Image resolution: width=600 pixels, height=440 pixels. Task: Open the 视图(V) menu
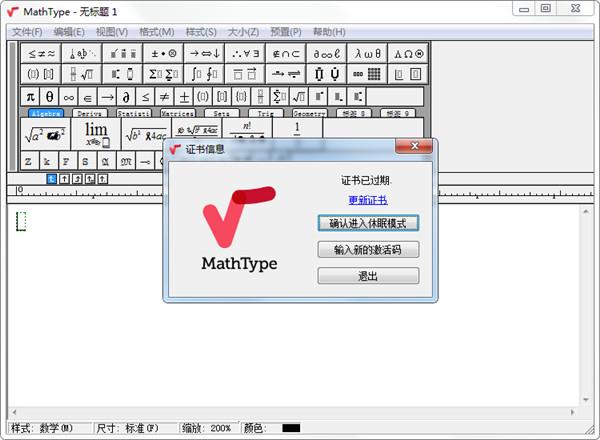pyautogui.click(x=112, y=32)
